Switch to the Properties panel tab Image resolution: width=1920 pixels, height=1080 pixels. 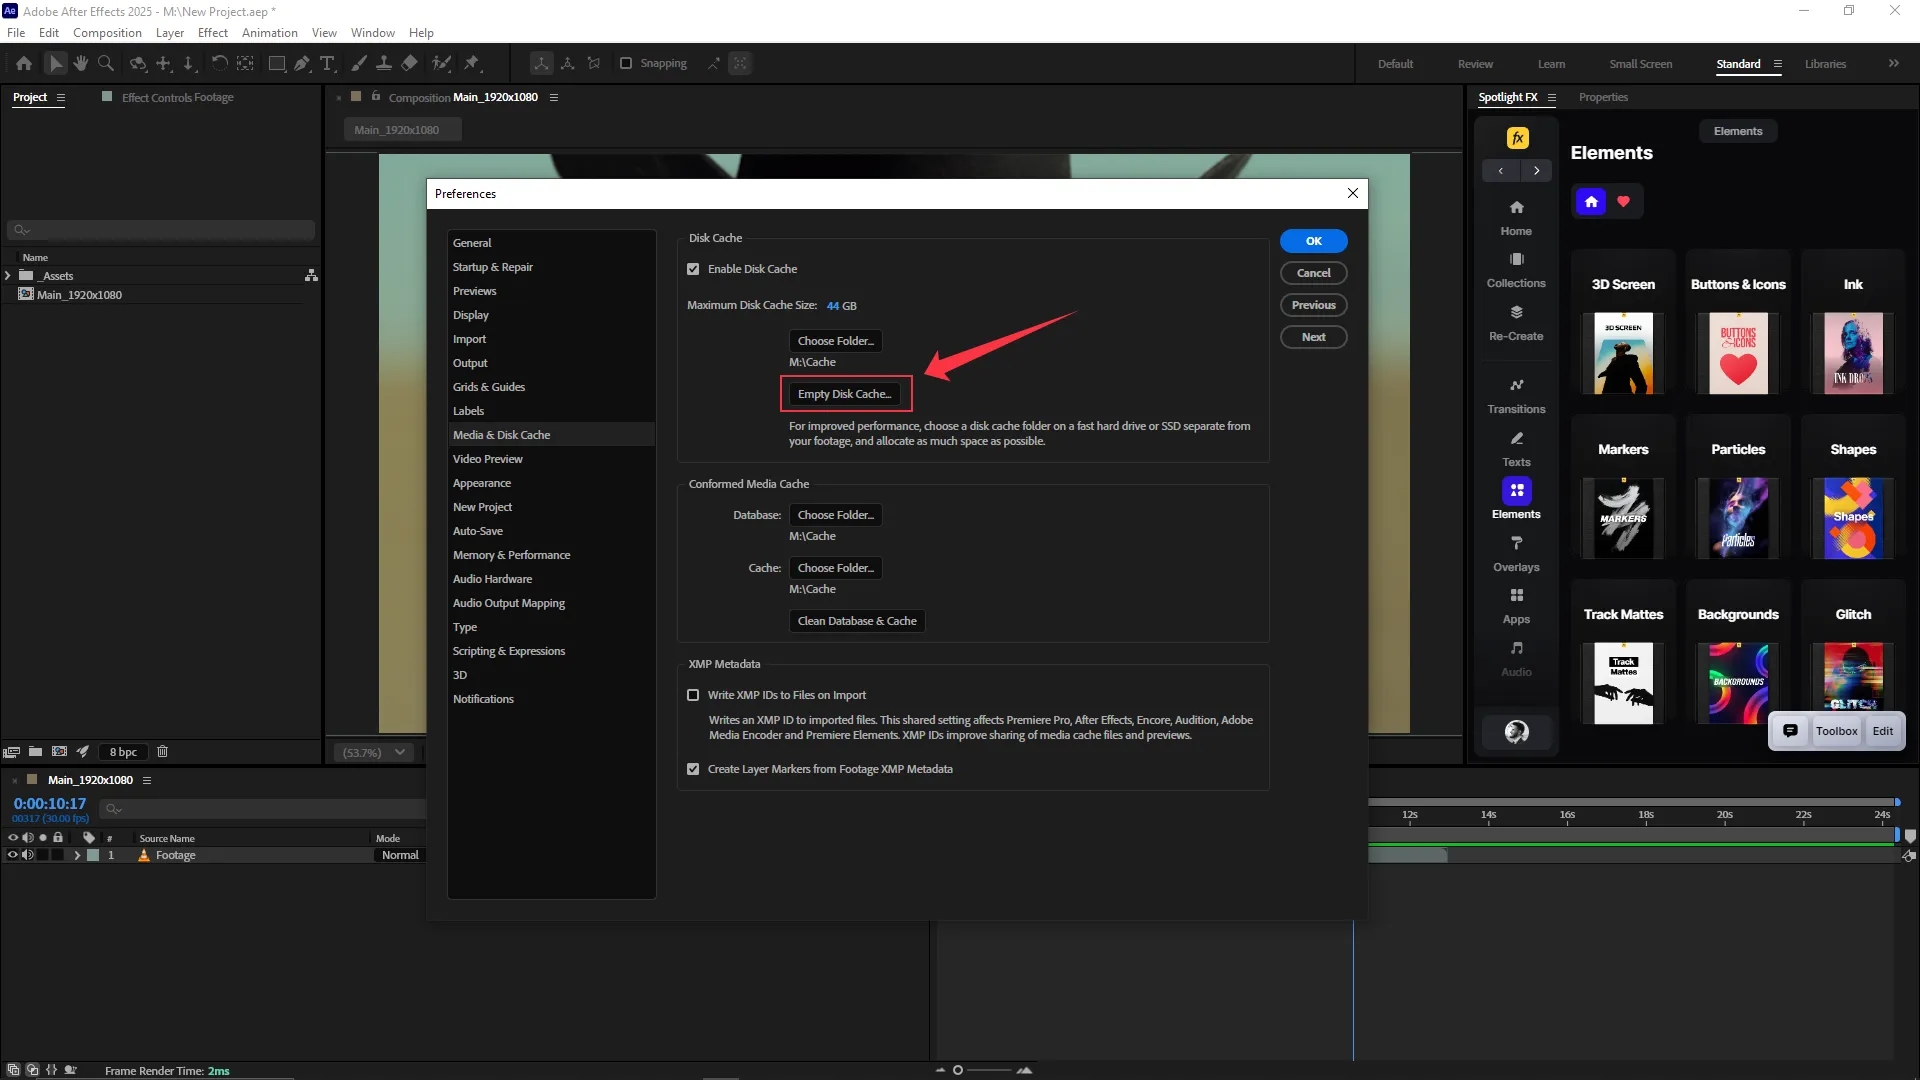(1603, 97)
